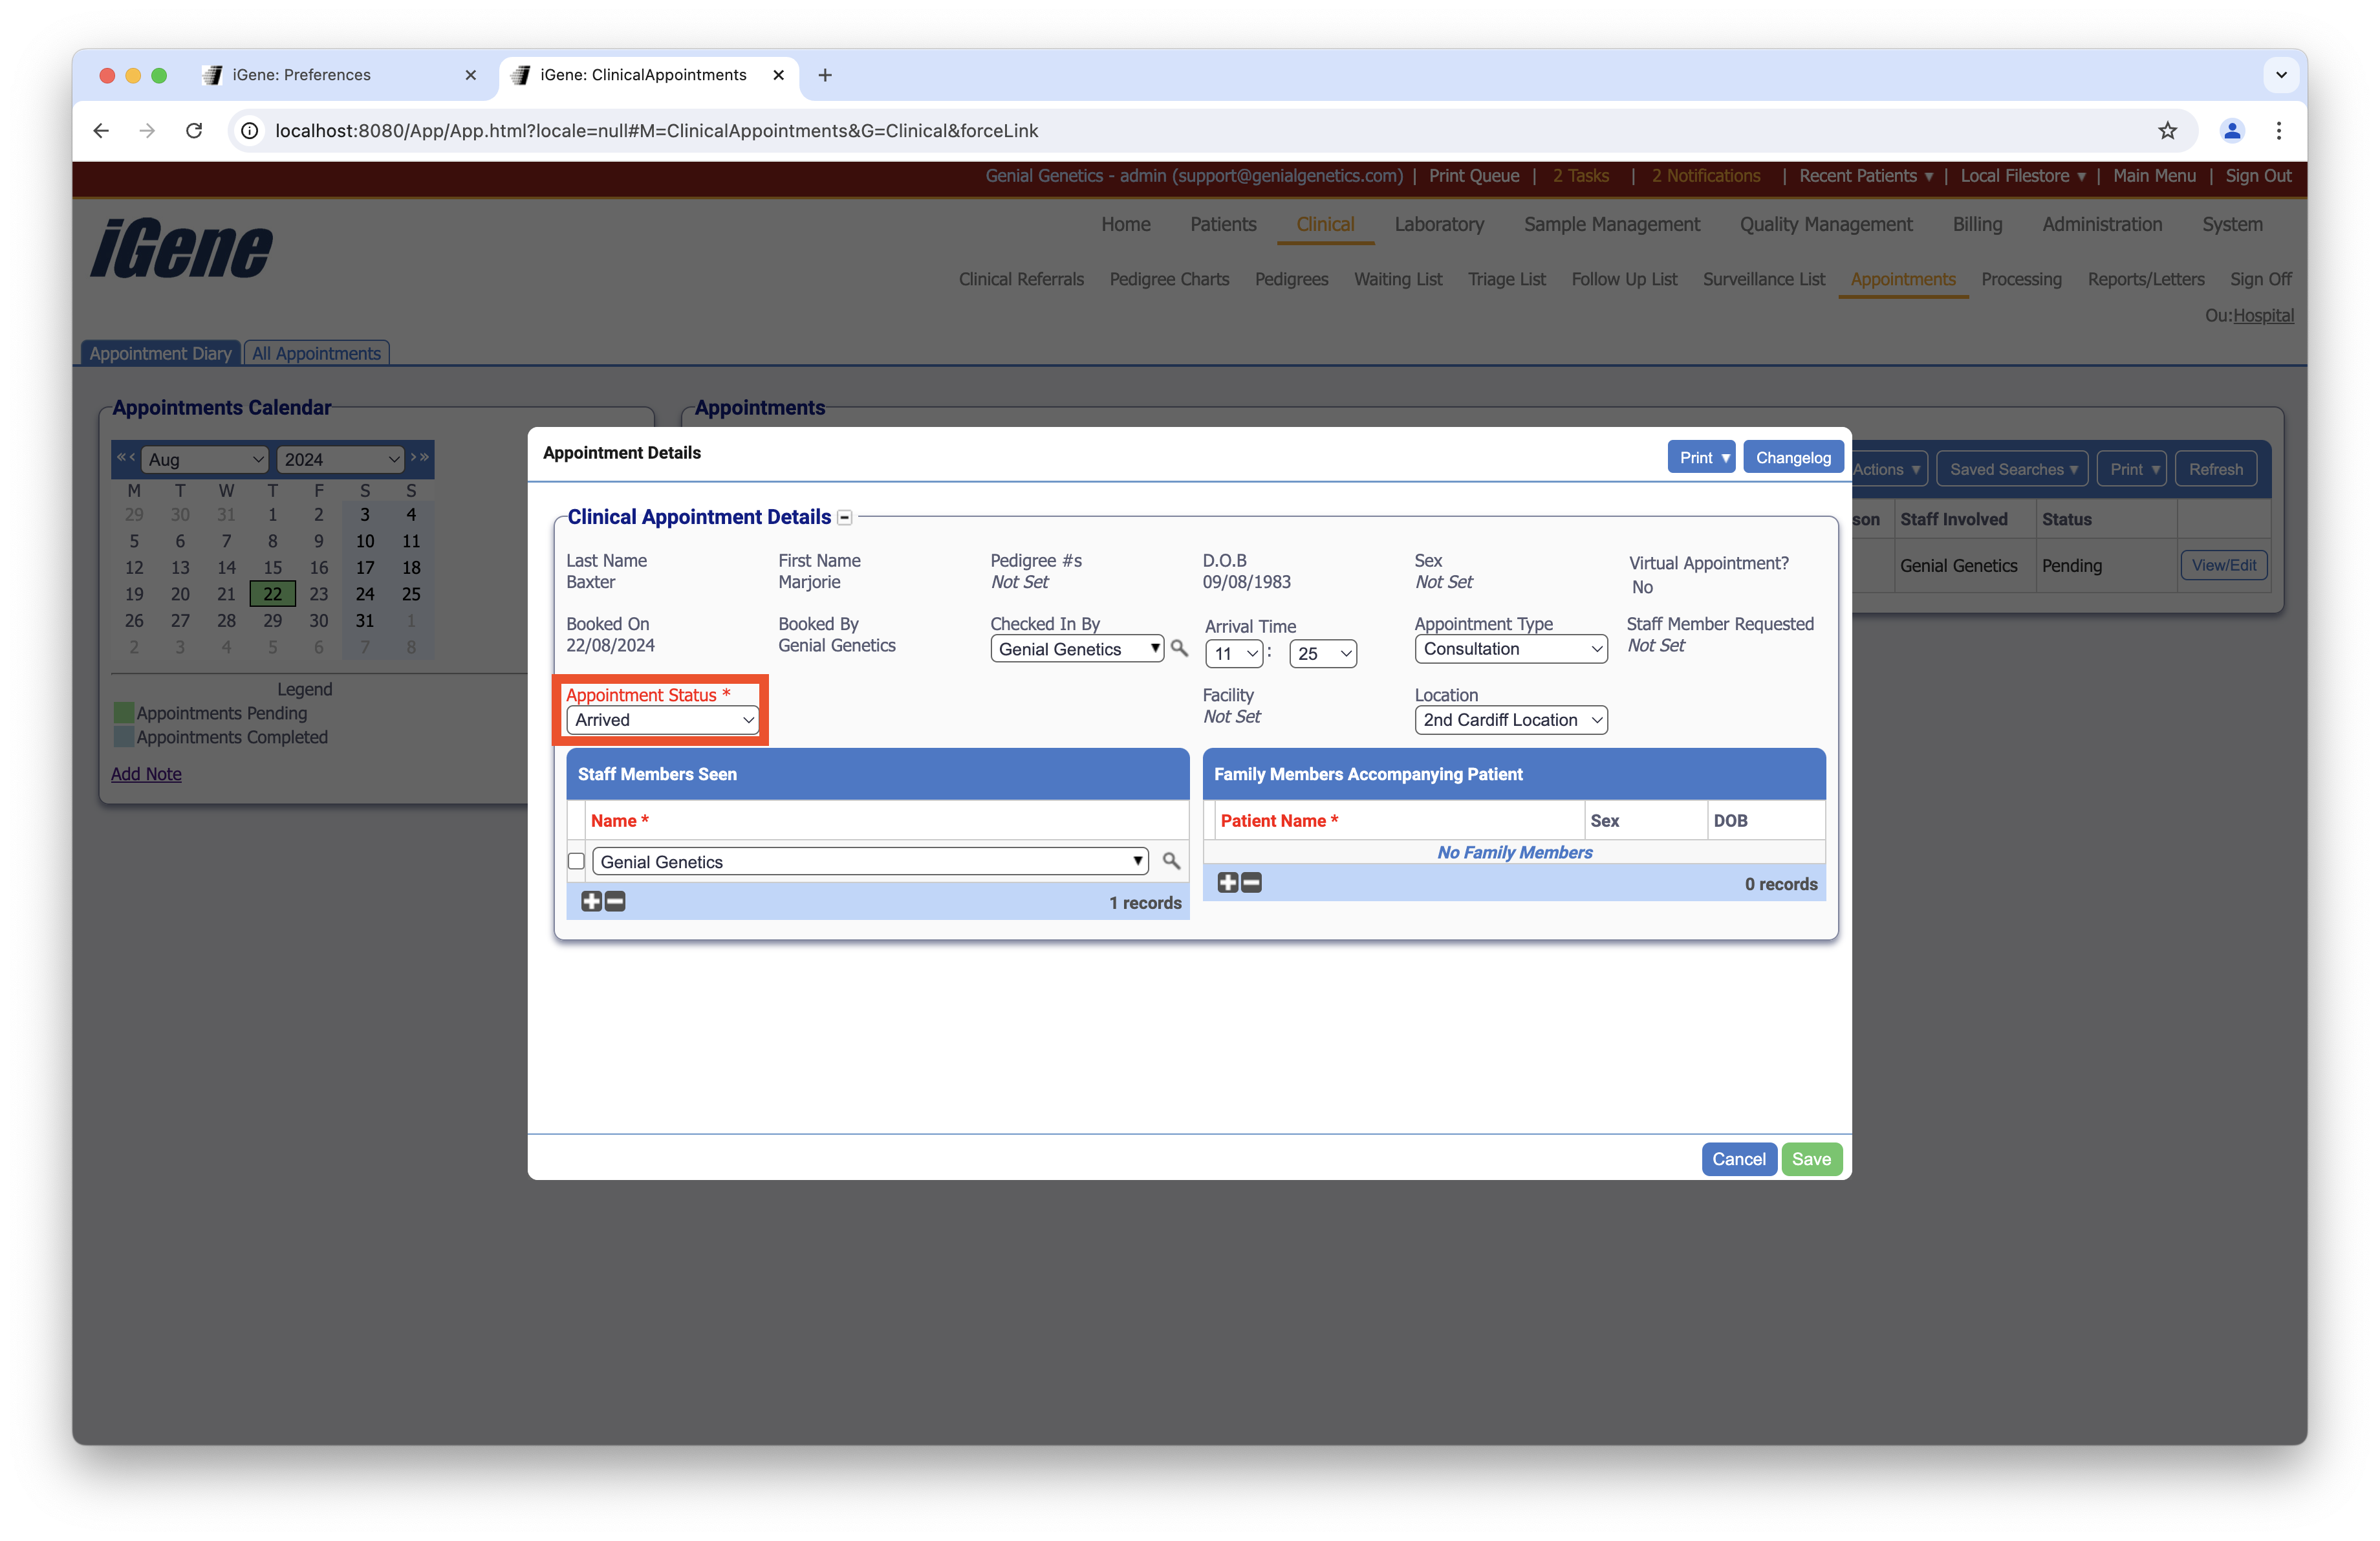
Task: Open the Changelog for this appointment
Action: pos(1792,457)
